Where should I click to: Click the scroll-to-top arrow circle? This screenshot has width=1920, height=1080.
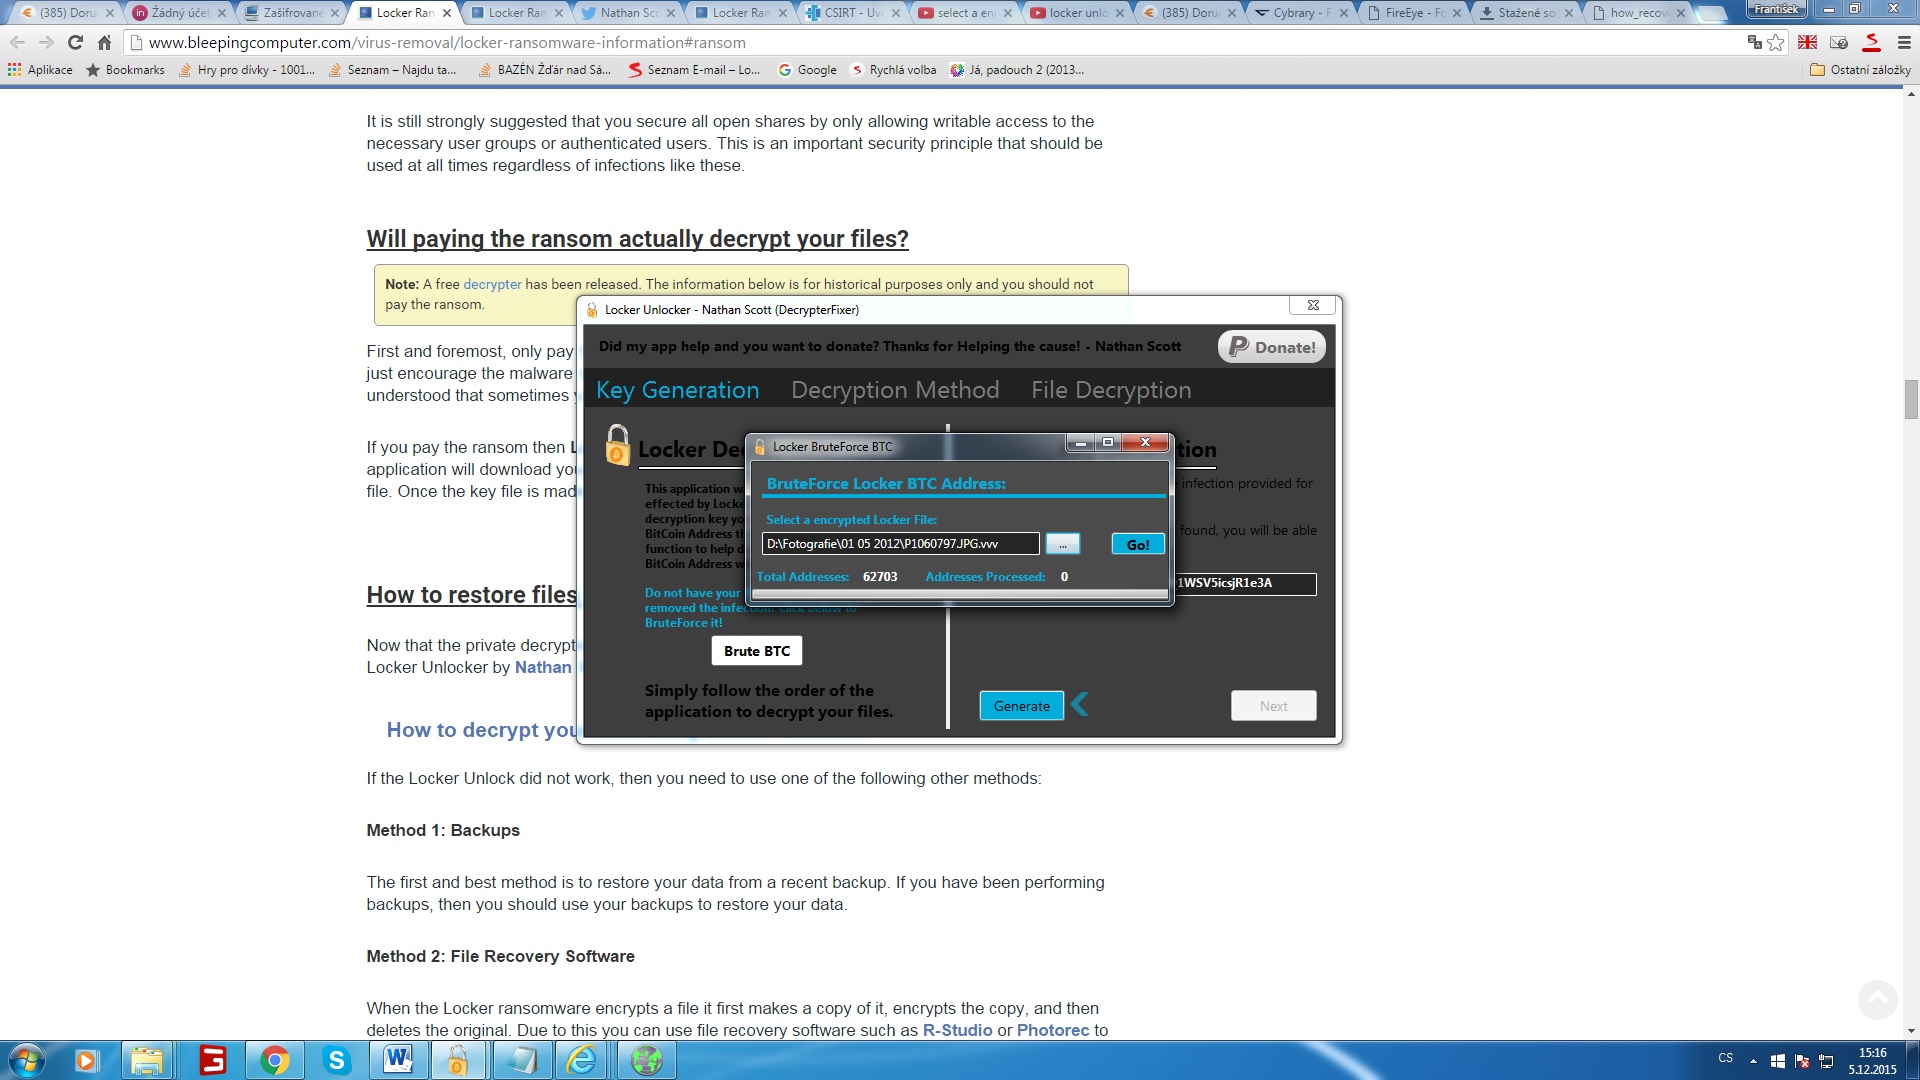[x=1877, y=999]
